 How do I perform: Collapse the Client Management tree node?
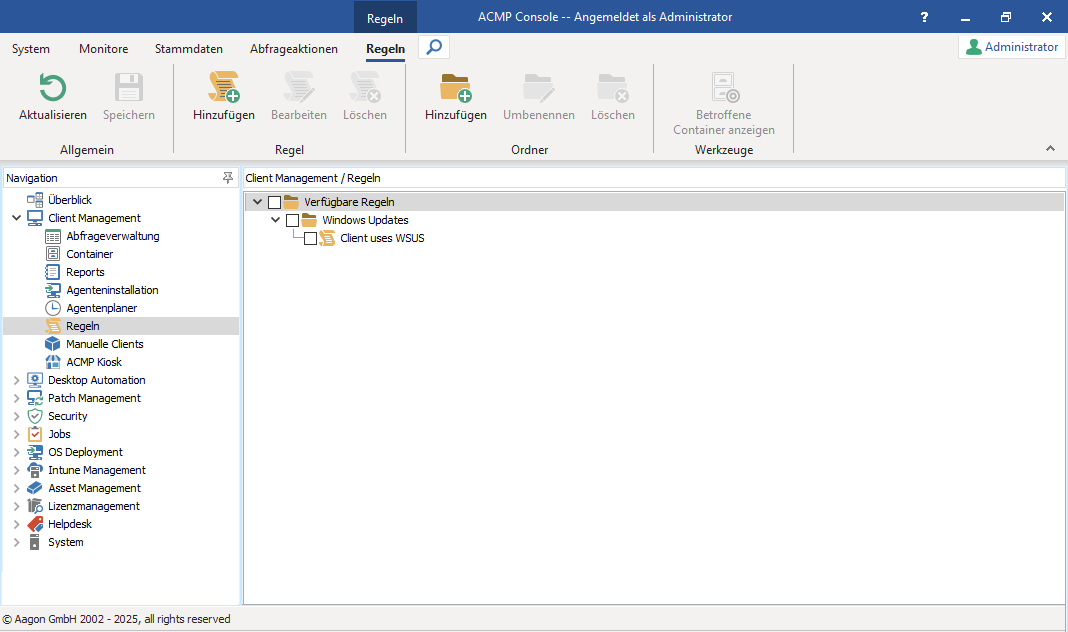[x=17, y=218]
